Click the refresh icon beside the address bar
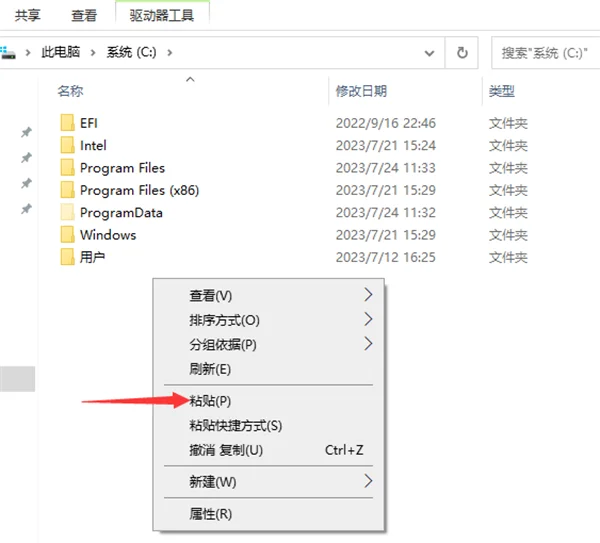Viewport: 600px width, 543px height. 462,52
